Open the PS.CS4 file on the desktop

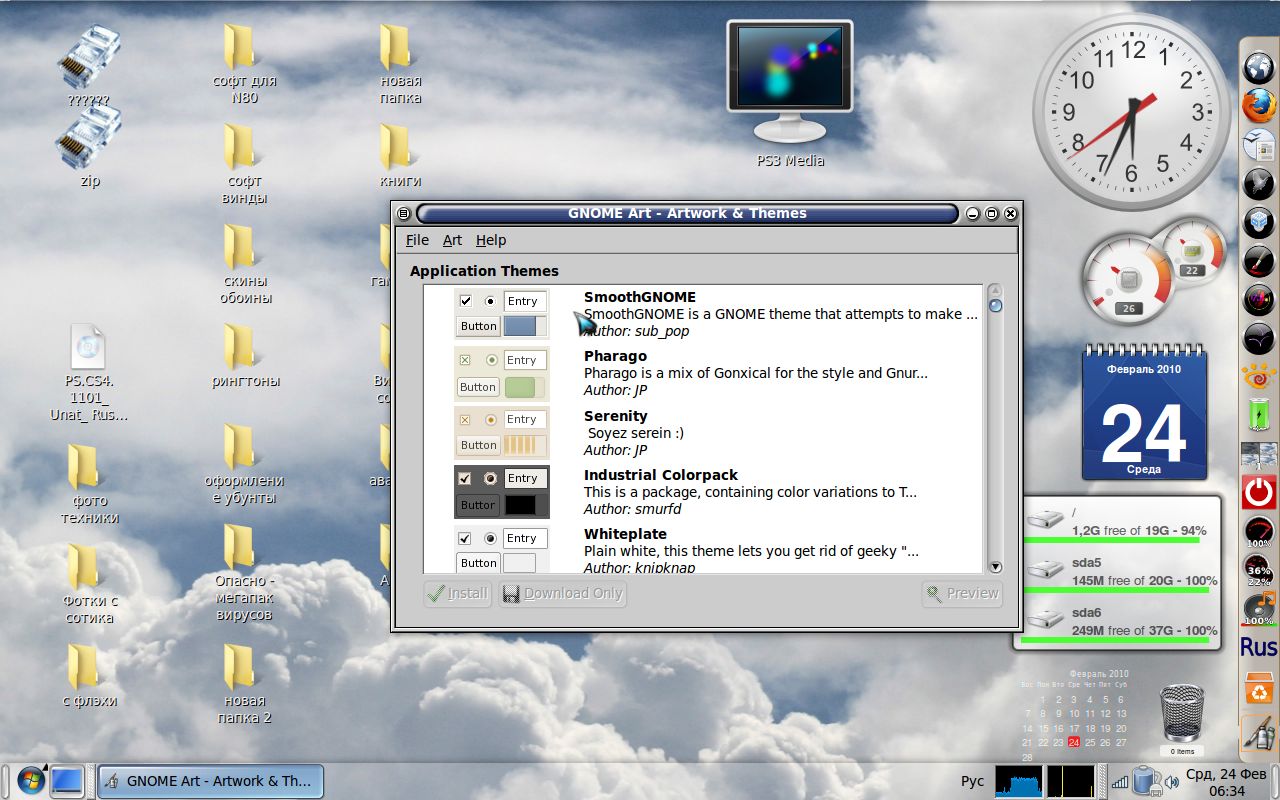pyautogui.click(x=88, y=372)
